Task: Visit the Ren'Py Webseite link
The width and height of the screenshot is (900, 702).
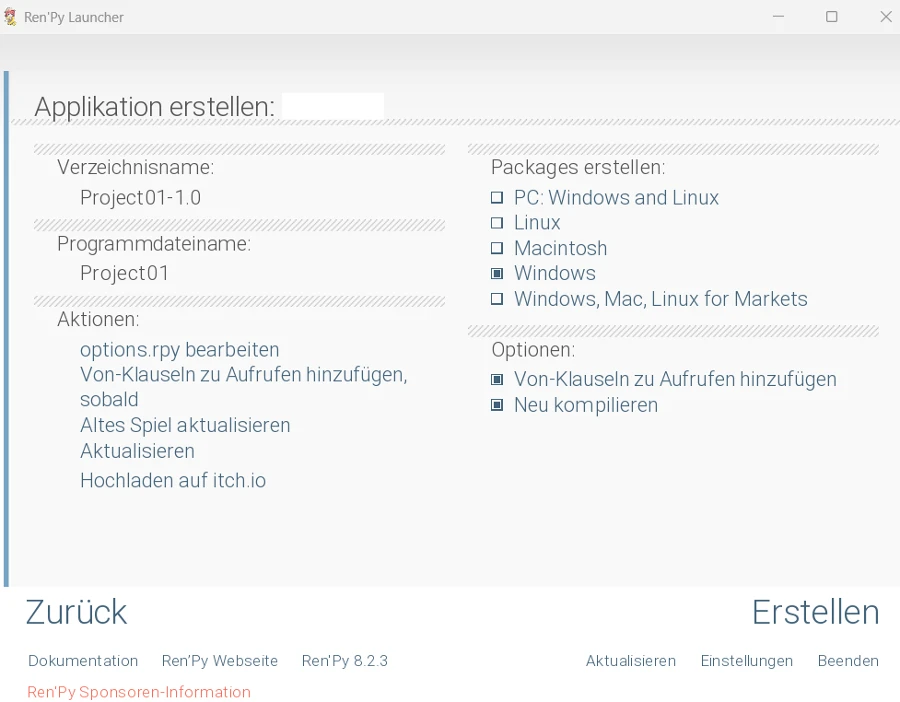Action: pyautogui.click(x=220, y=661)
